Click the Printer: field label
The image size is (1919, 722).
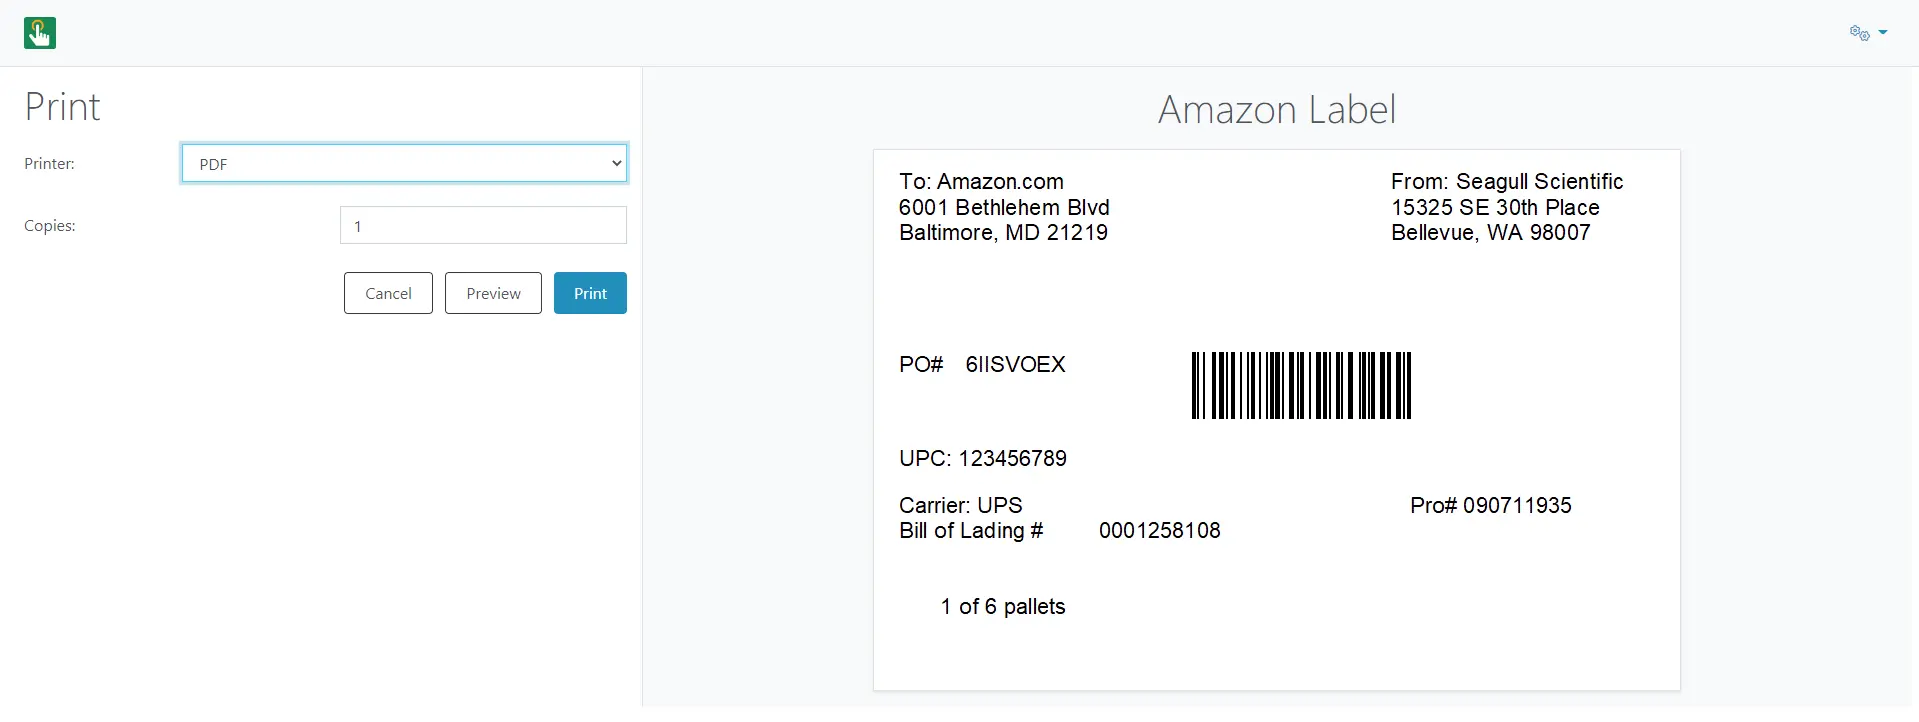49,163
